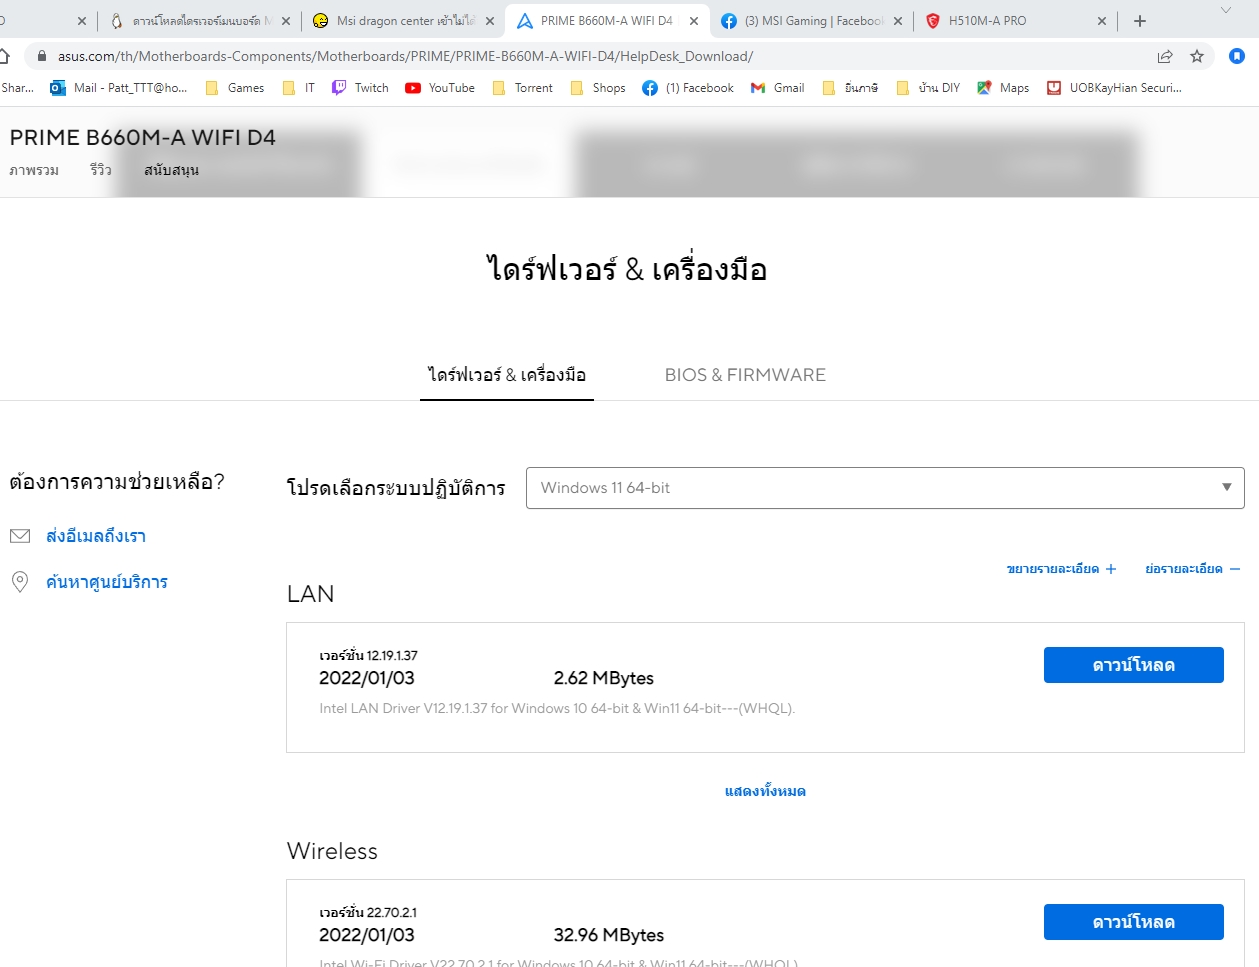Click the ส่งอีเมลถึงเรา link
1259x967 pixels.
coord(96,536)
